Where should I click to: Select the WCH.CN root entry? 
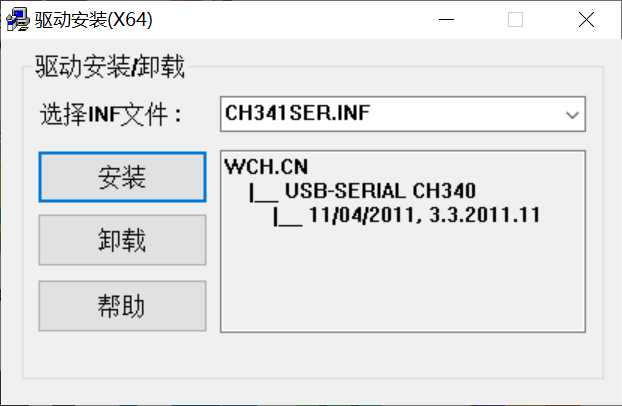[266, 167]
